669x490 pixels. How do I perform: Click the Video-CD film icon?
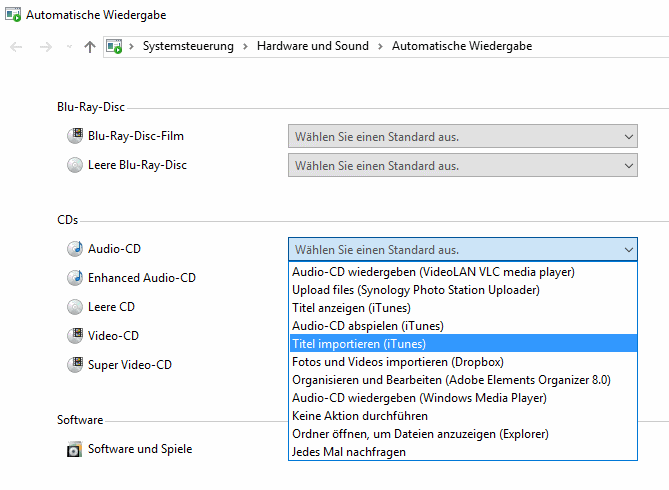coord(75,335)
